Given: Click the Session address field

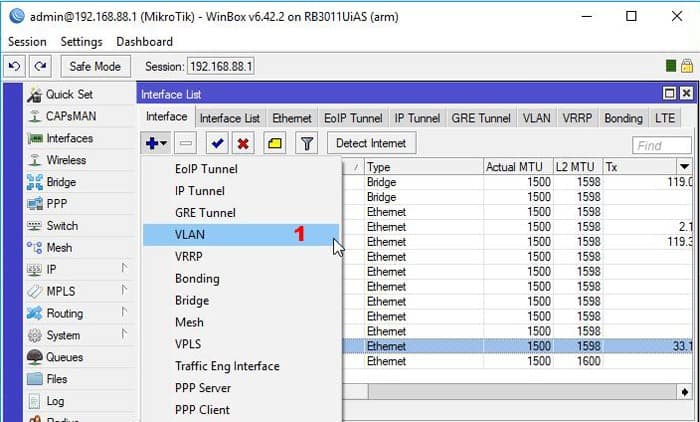Looking at the screenshot, I should (221, 67).
